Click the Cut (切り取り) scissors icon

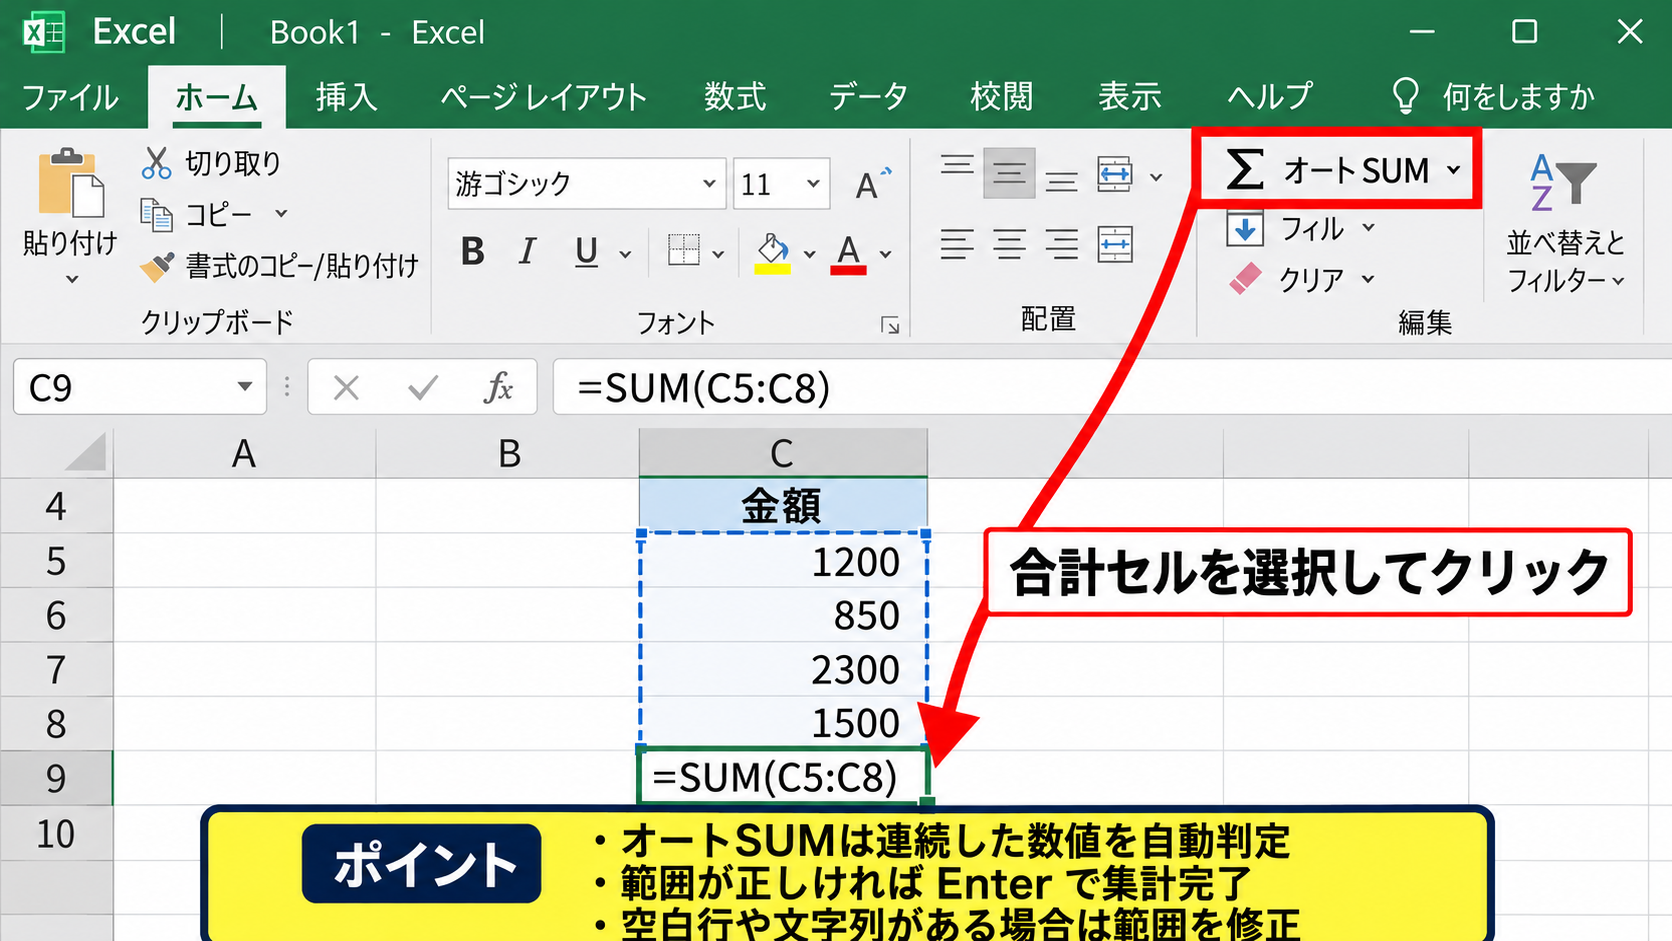pos(157,163)
